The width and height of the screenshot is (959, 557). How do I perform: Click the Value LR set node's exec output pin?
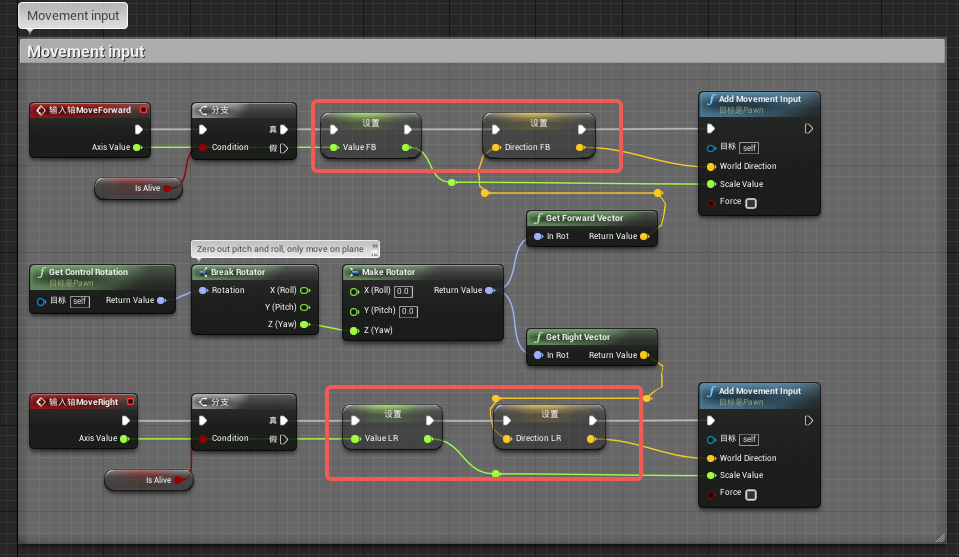tap(430, 421)
